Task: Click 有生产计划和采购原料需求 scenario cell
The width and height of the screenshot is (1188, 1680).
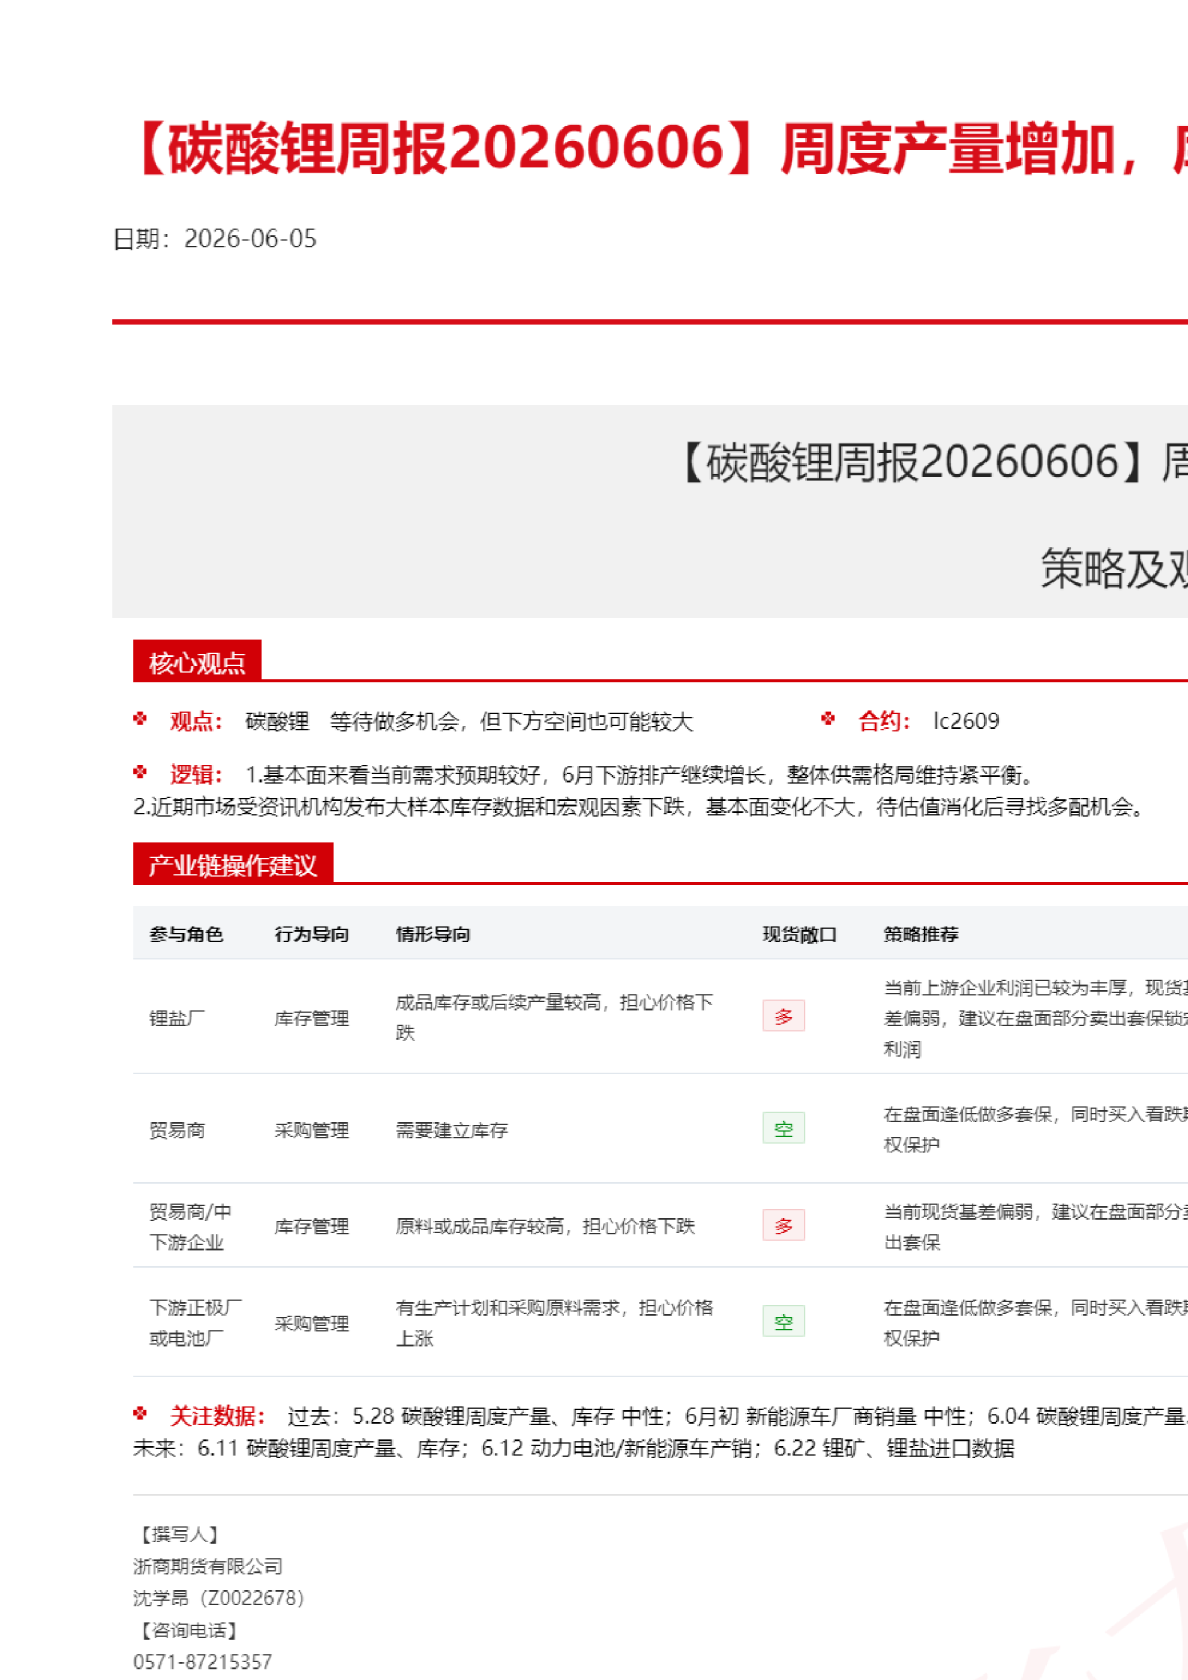Action: pos(555,1323)
